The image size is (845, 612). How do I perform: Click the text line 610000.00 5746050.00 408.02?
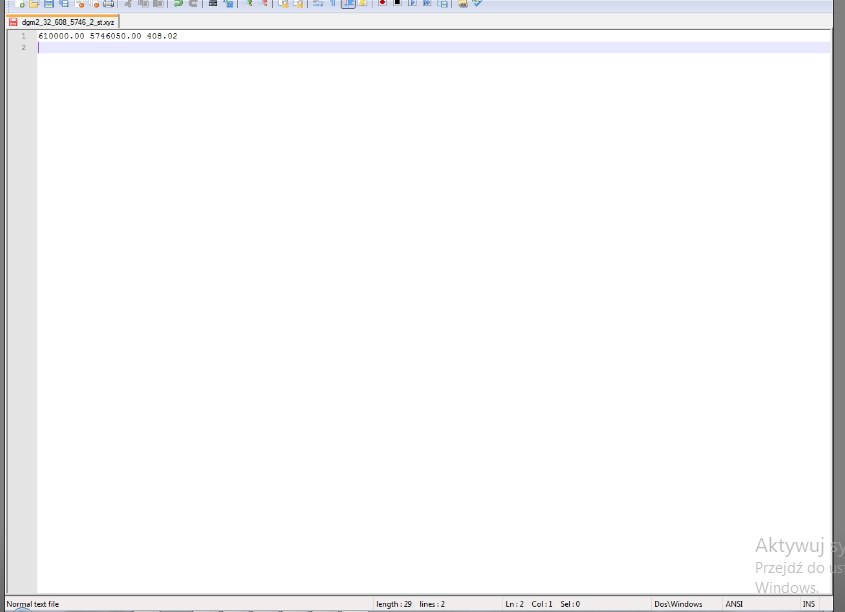[107, 36]
